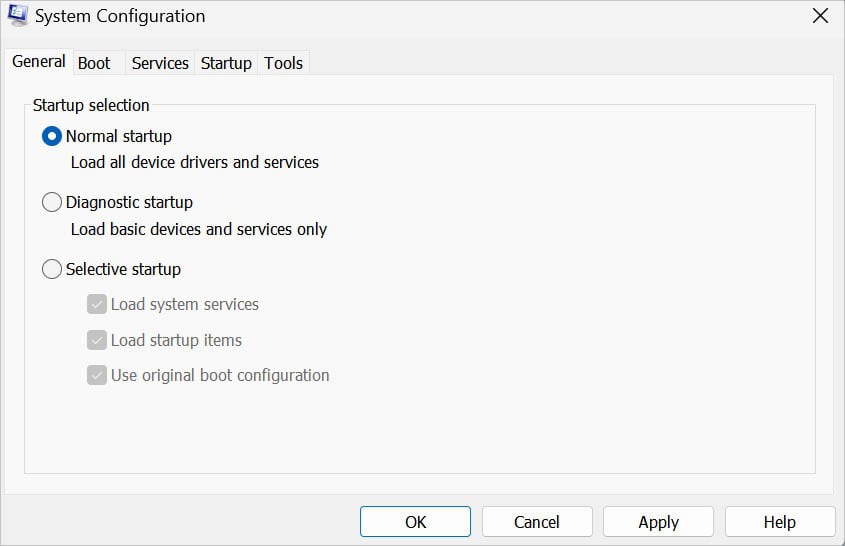Click the System Configuration title bar icon

18,16
